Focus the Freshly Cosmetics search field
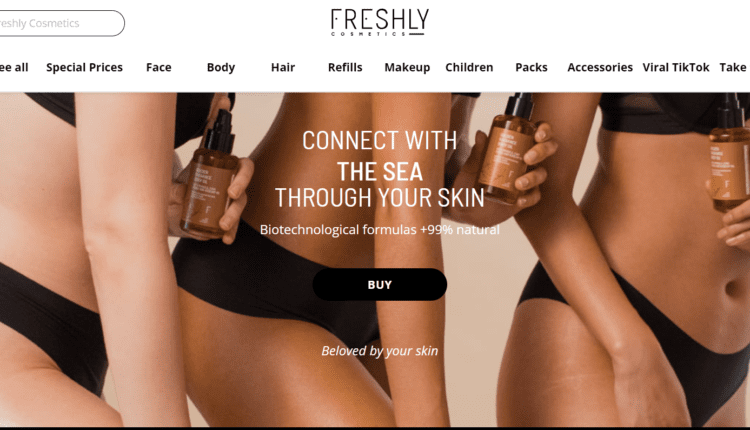This screenshot has width=750, height=430. click(62, 23)
